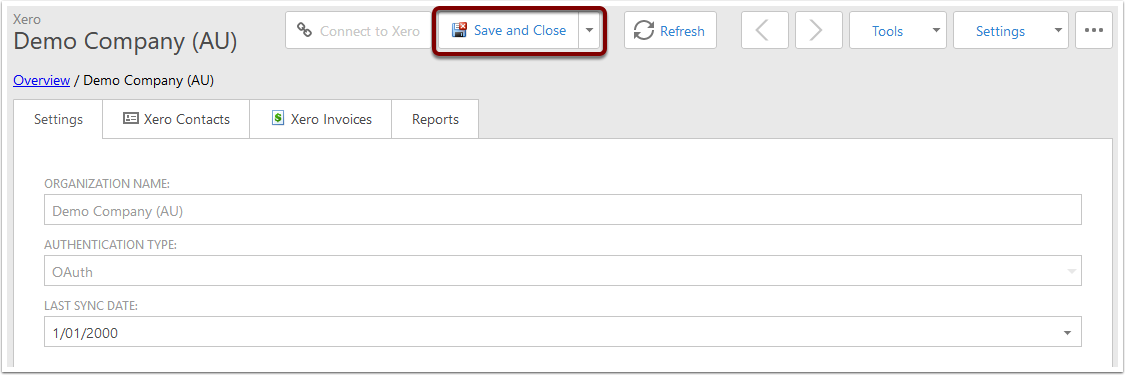Open the Tools dropdown menu
Image resolution: width=1125 pixels, height=375 pixels.
(898, 30)
